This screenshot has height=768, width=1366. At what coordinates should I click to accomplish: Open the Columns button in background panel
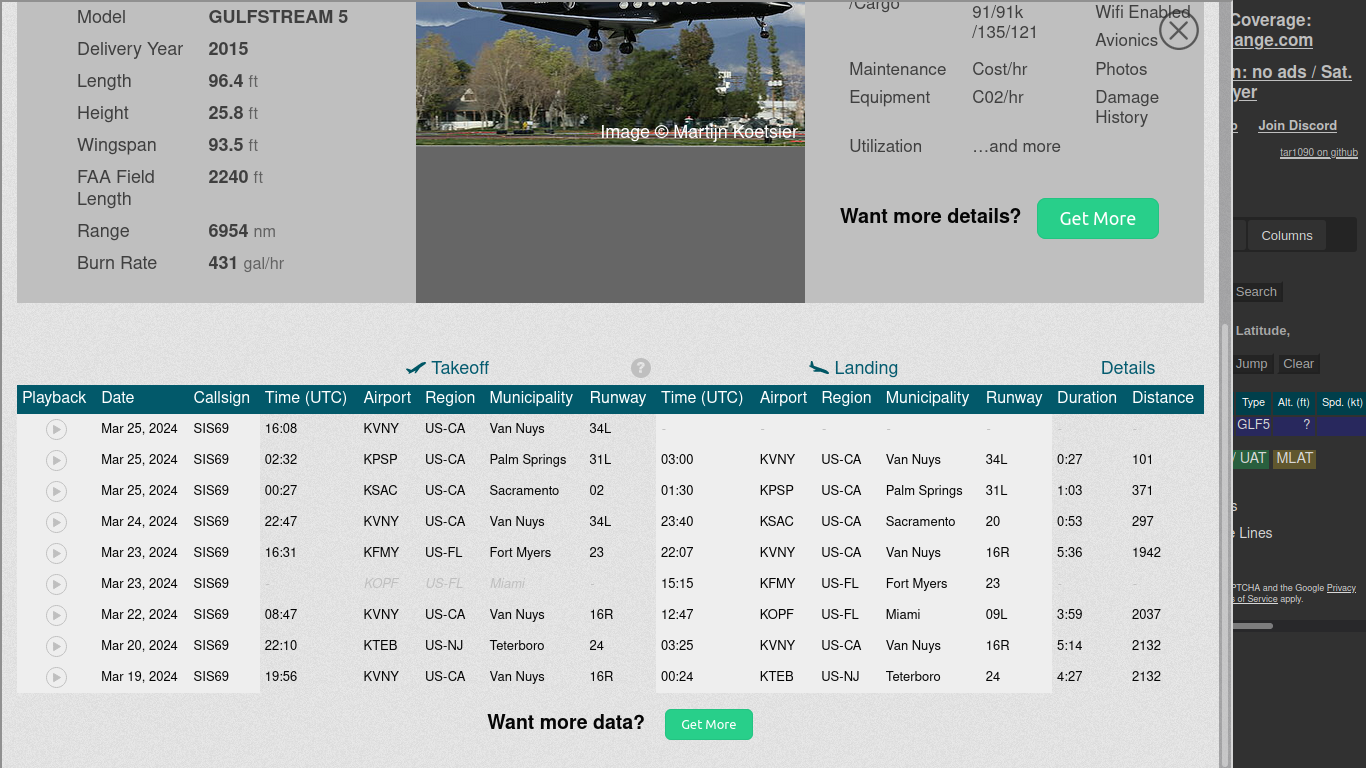click(x=1287, y=235)
